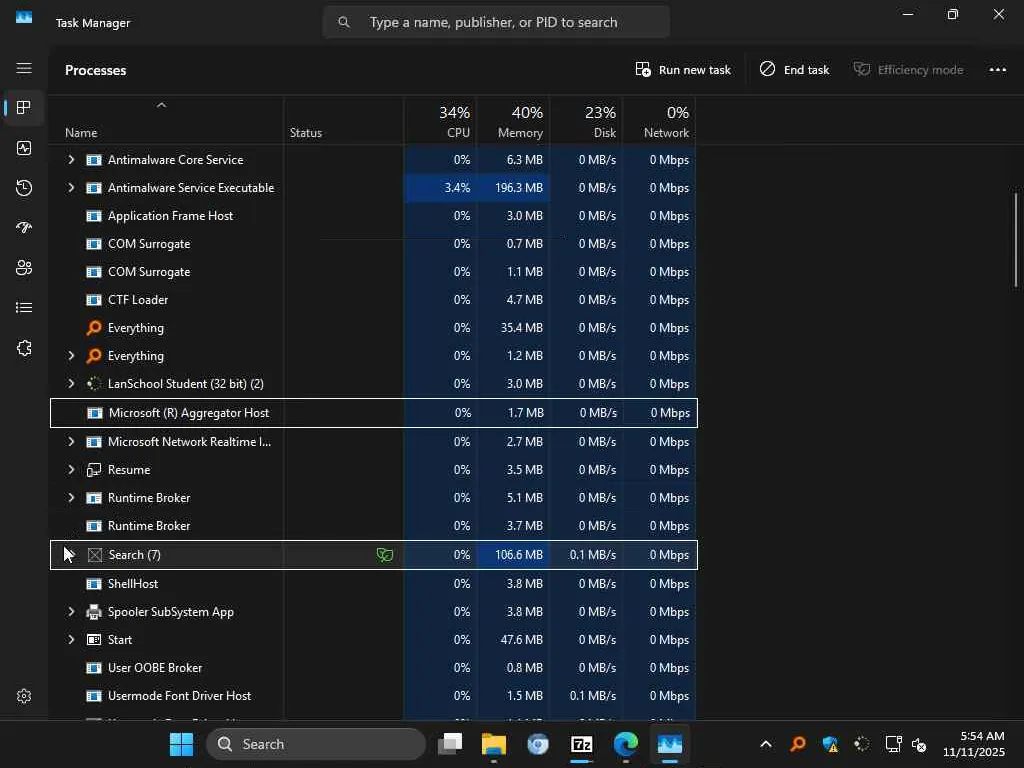Screen dimensions: 1024x768
Task: Select the first COM Surrogate 0.7 MB row
Action: (x=374, y=244)
